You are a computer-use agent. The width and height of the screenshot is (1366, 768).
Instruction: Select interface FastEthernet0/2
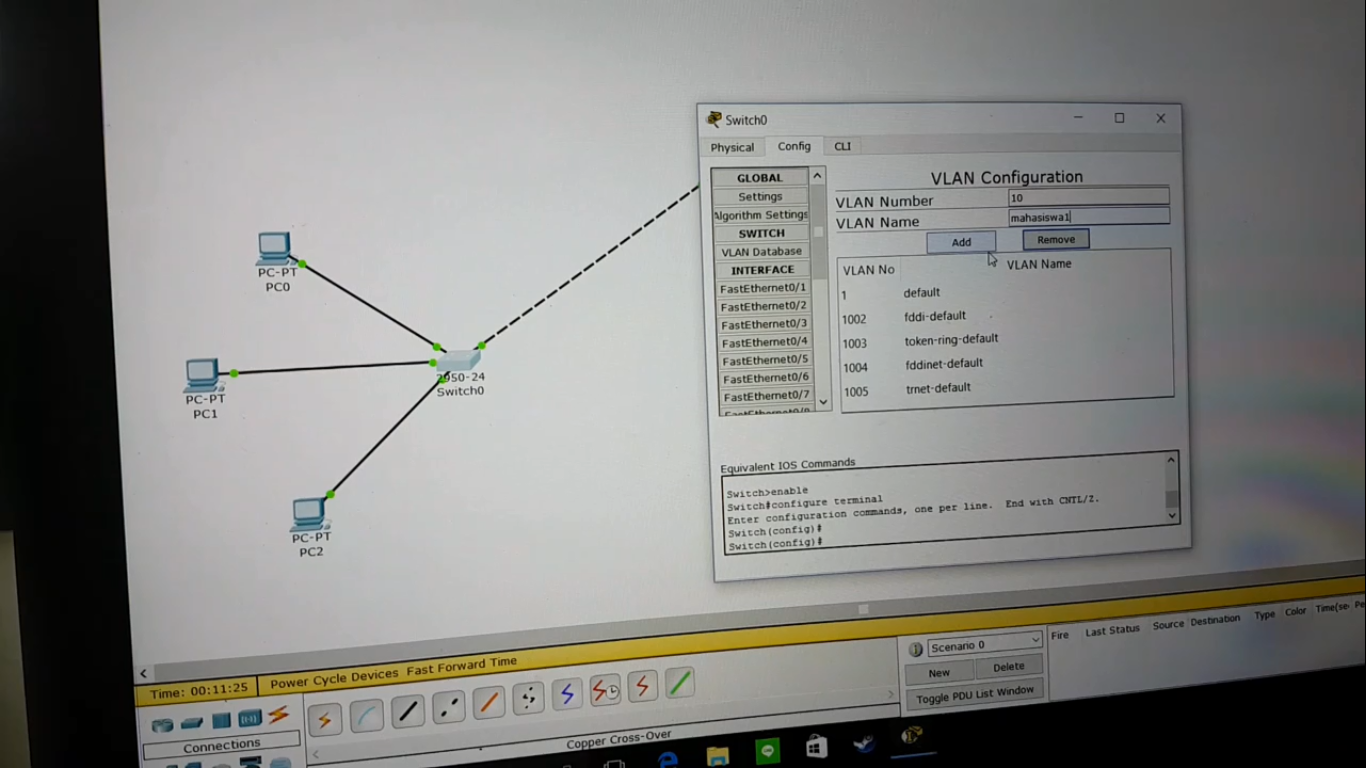click(764, 307)
